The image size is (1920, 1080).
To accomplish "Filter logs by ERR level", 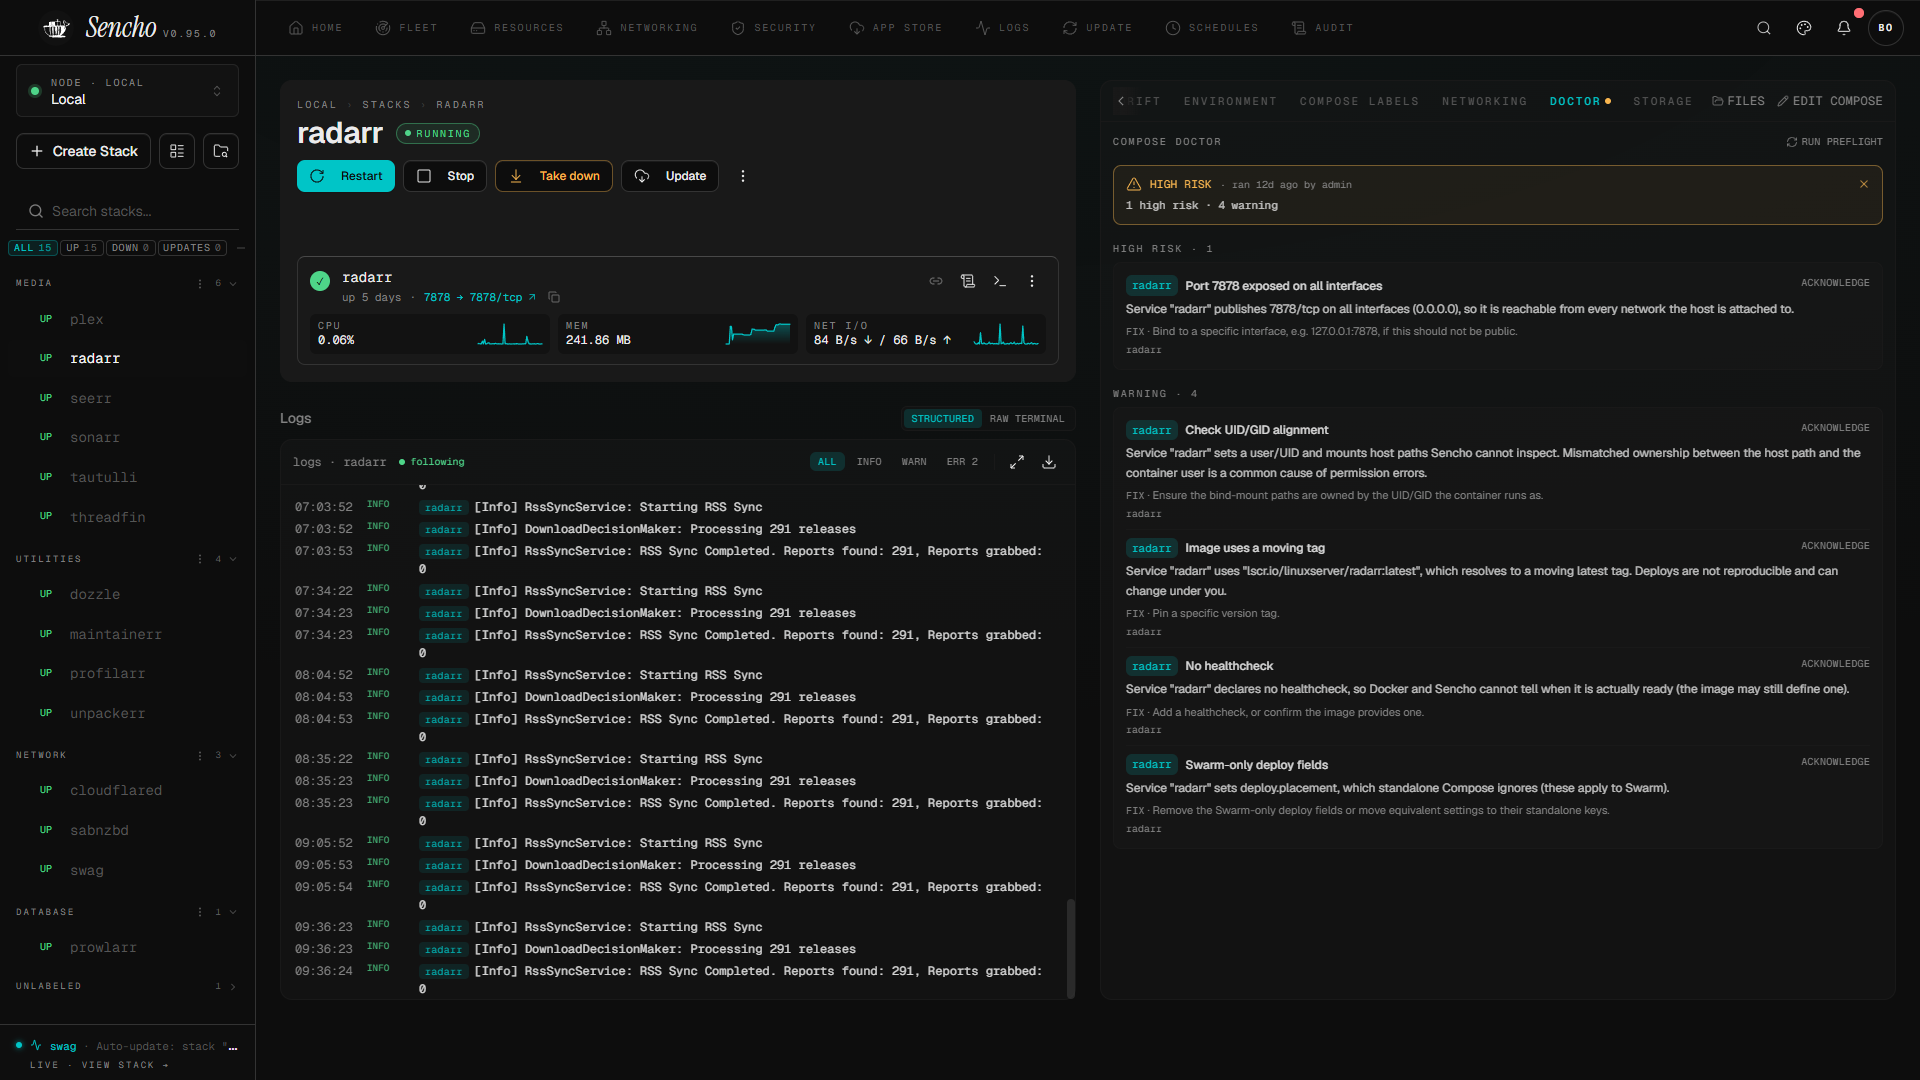I will [x=962, y=462].
